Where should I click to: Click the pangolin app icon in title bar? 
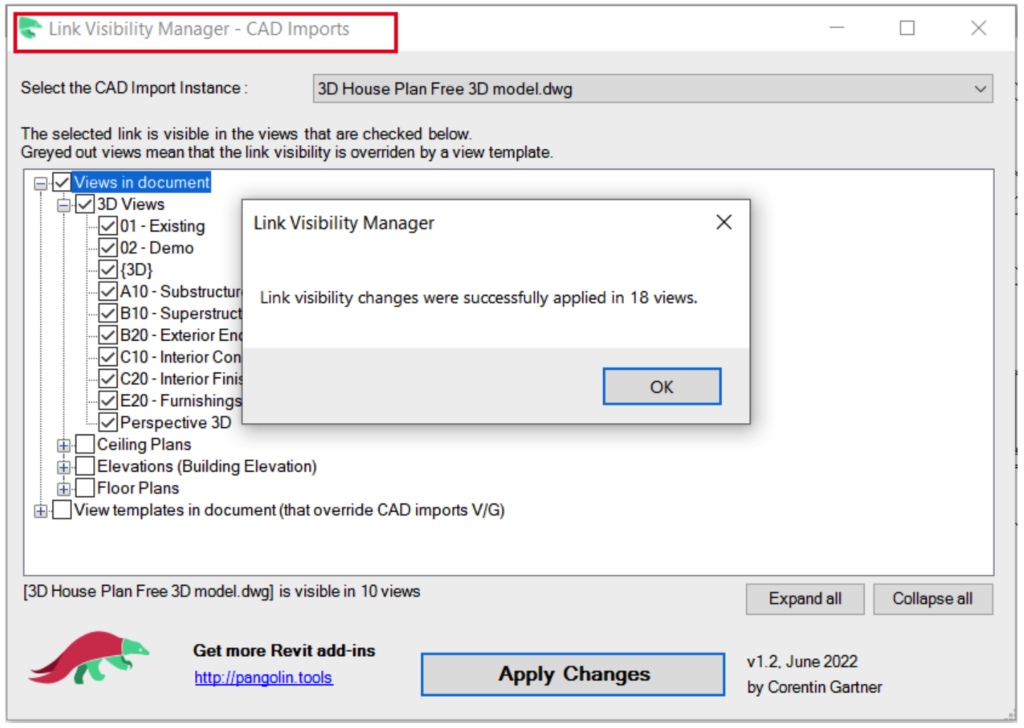point(30,29)
